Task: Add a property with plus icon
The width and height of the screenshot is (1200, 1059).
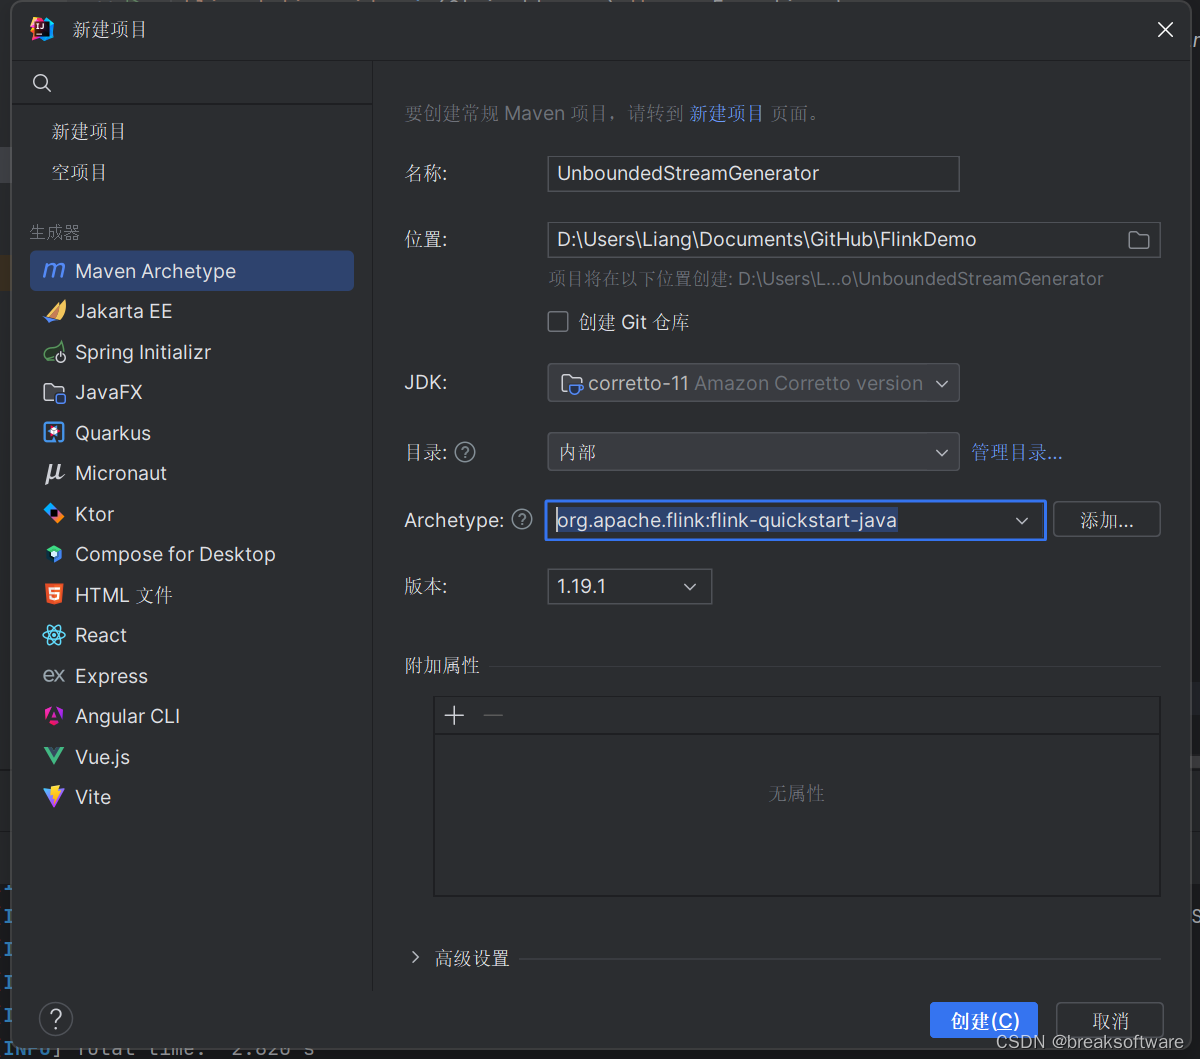Action: (x=454, y=715)
